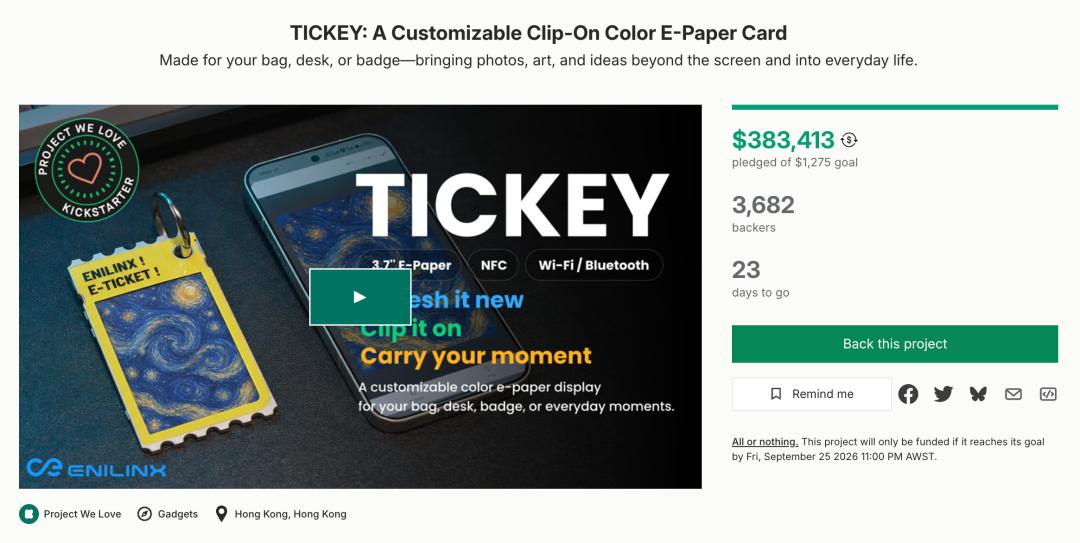Click the TICKEY project title heading

(x=539, y=32)
